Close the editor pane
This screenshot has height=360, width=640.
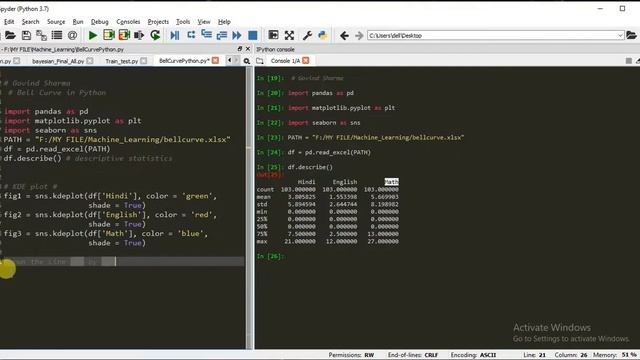click(247, 49)
